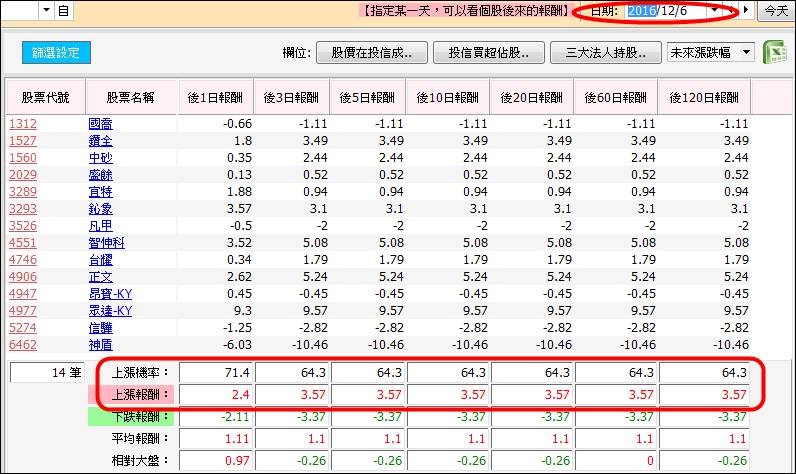Select 平均報酬 value 1.11
Screen dimensions: 796x474
pos(216,438)
